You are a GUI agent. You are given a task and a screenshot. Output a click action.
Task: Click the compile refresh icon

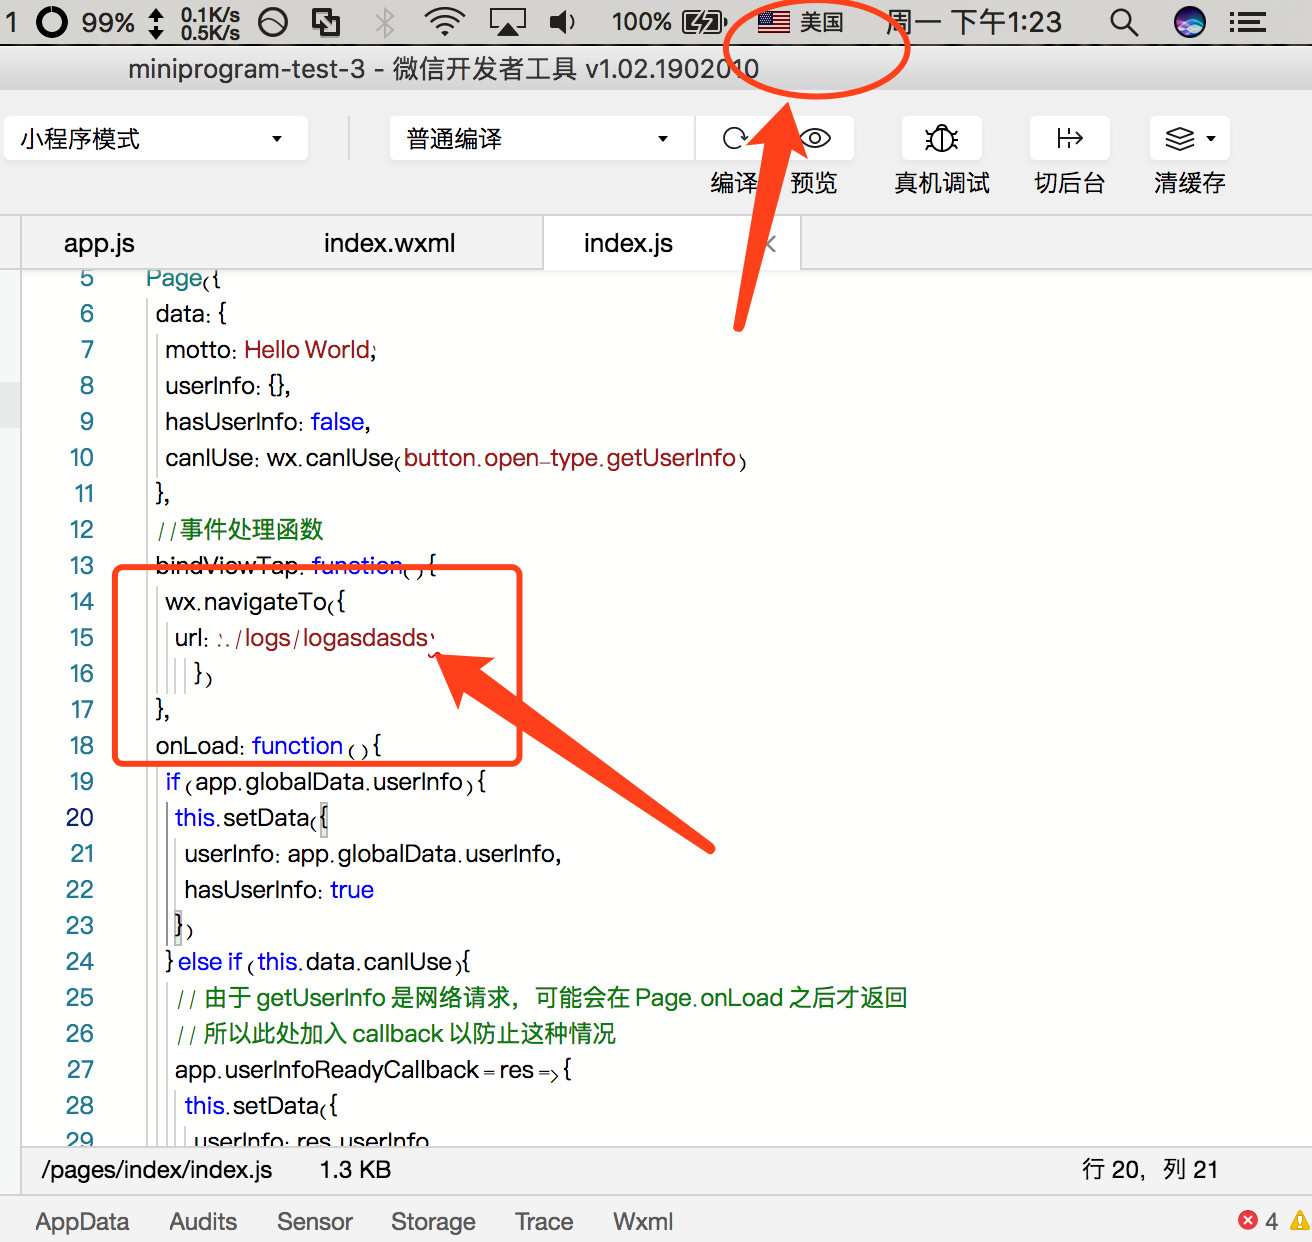pos(736,138)
